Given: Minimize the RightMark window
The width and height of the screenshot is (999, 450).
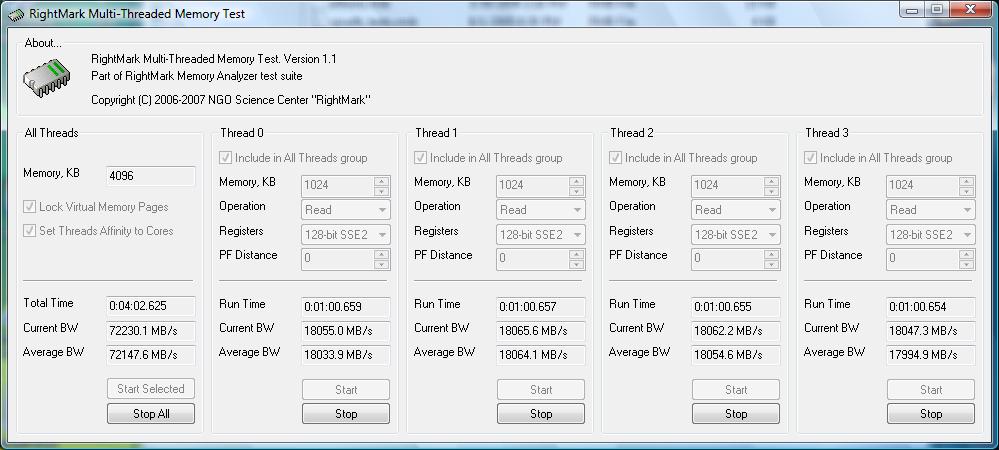Looking at the screenshot, I should (x=913, y=10).
